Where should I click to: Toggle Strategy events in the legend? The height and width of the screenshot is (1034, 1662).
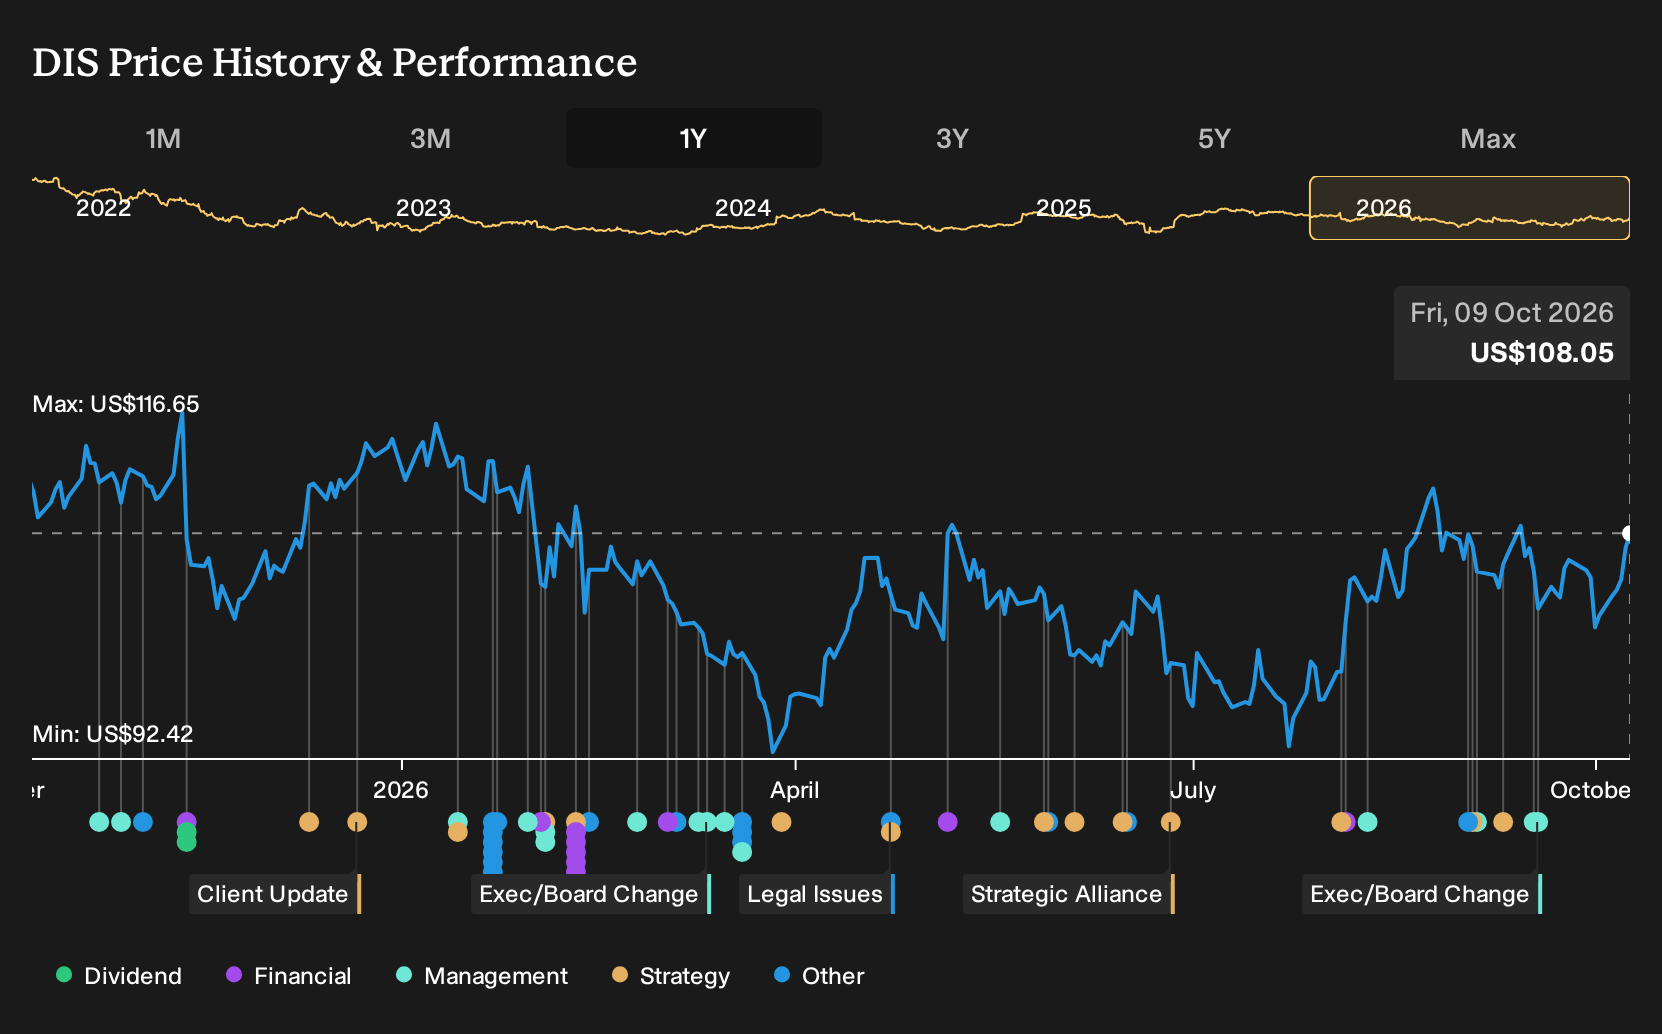click(x=671, y=976)
